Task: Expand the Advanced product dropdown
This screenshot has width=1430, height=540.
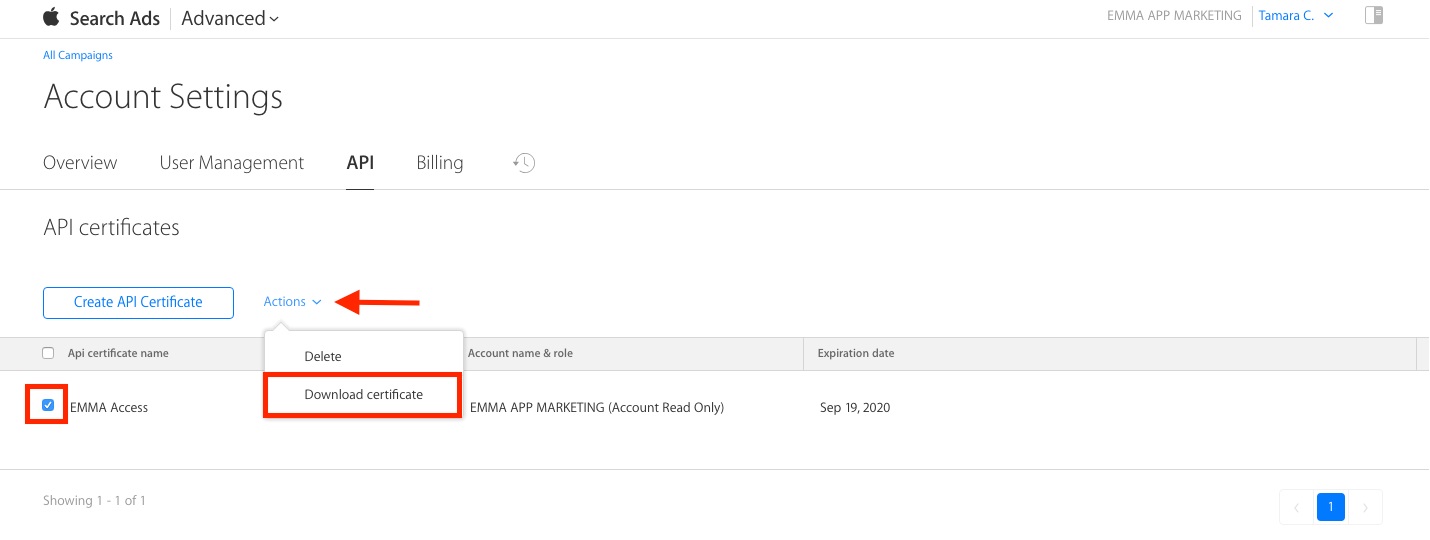Action: (230, 18)
